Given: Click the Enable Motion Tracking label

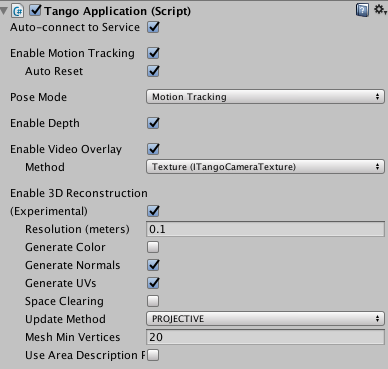Looking at the screenshot, I should pyautogui.click(x=72, y=53).
